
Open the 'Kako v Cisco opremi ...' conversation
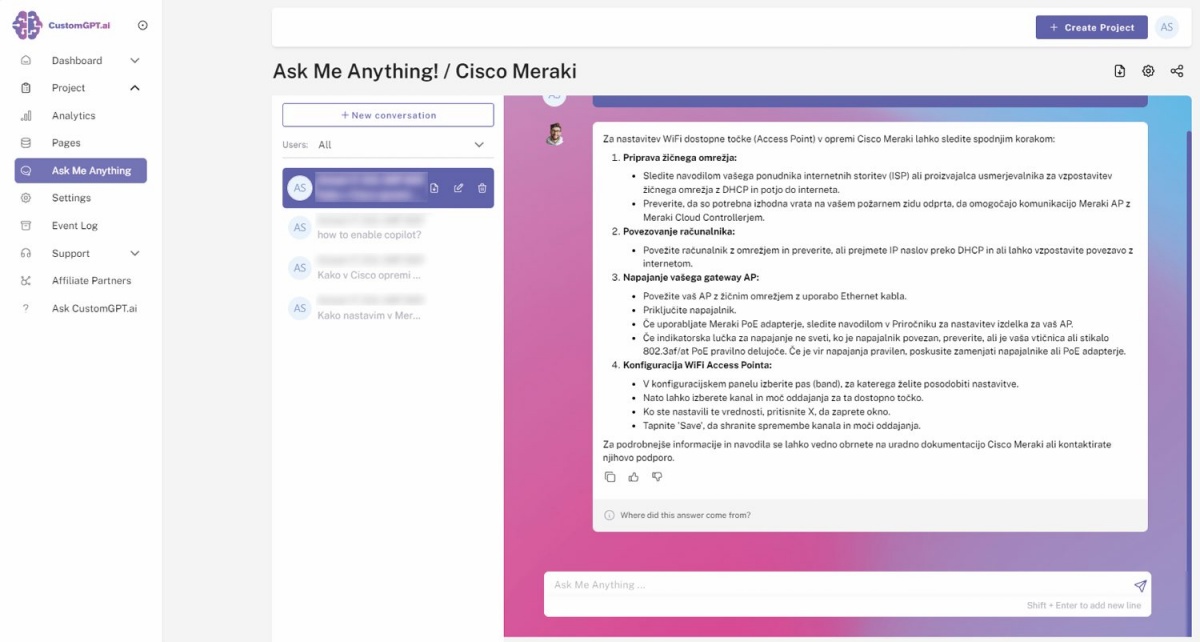coord(388,268)
